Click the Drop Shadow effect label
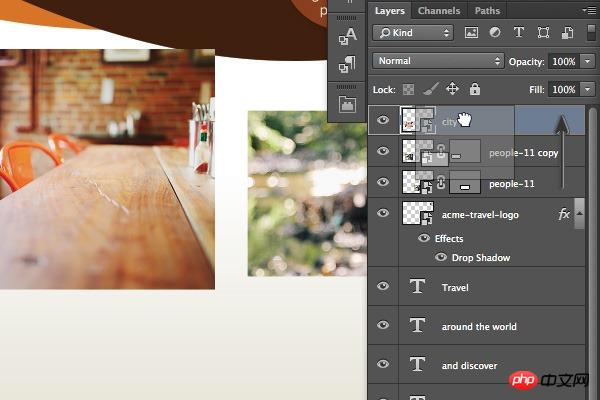Viewport: 600px width, 400px height. coord(481,258)
